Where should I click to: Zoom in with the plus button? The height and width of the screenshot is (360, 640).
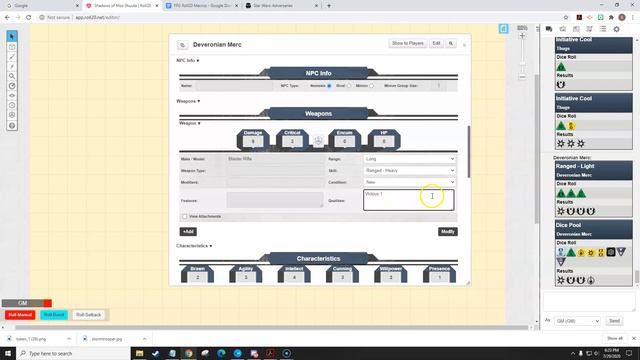pyautogui.click(x=522, y=36)
